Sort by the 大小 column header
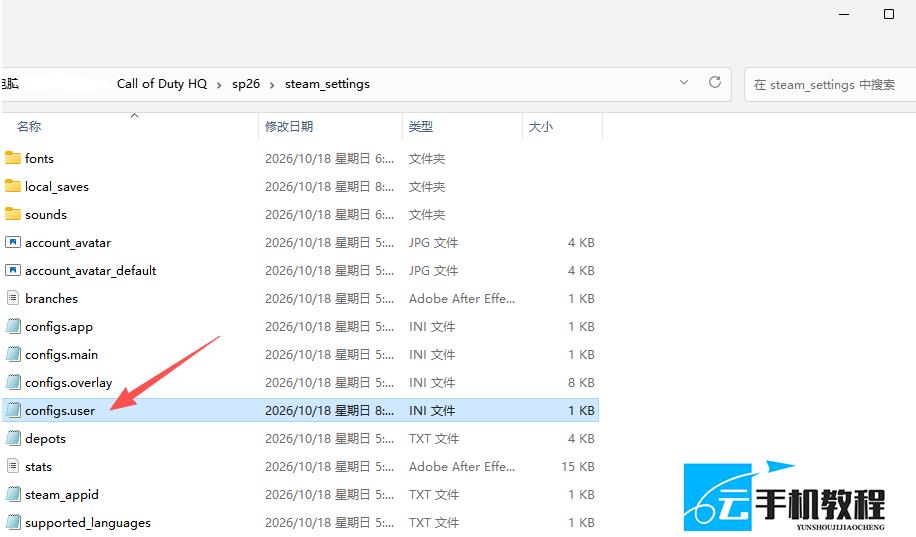Viewport: 916px width, 537px height. pos(540,126)
